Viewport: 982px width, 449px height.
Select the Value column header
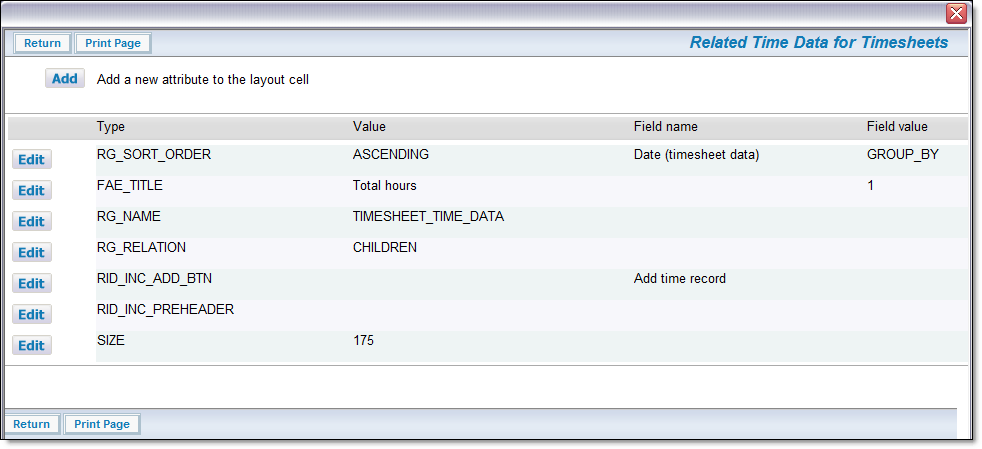[369, 126]
